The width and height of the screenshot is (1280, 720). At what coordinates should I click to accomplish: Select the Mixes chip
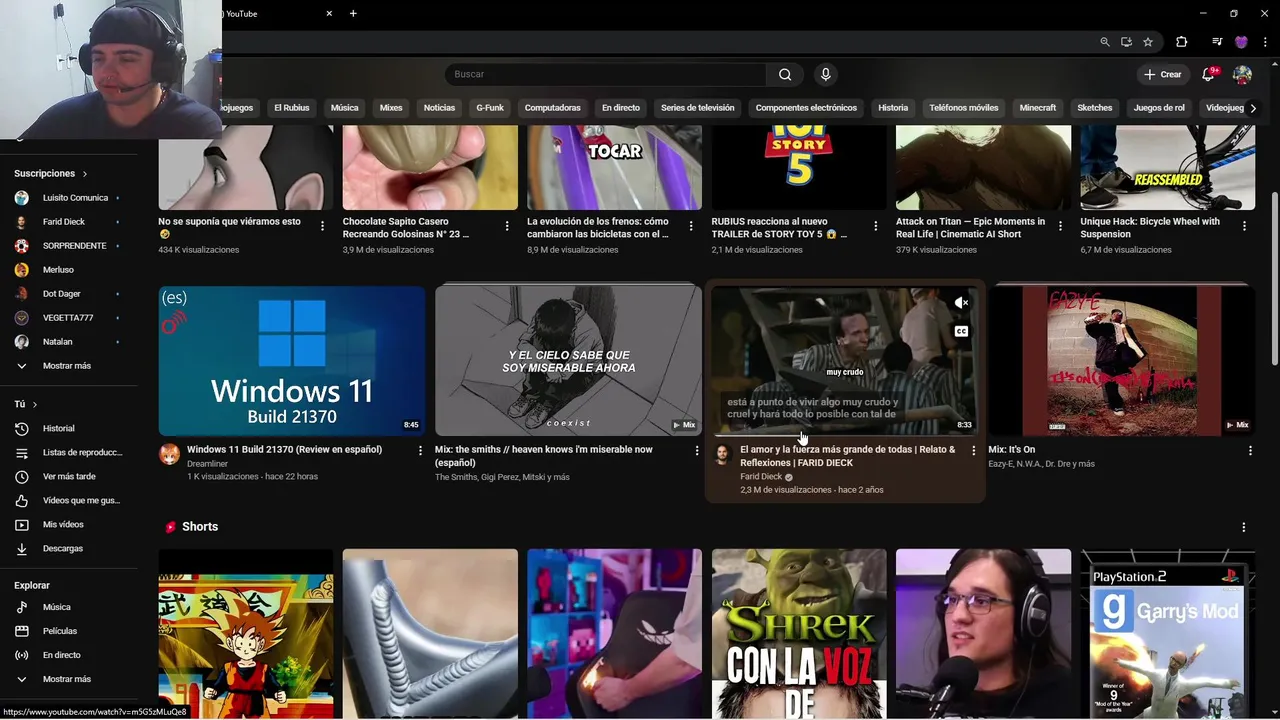[391, 108]
